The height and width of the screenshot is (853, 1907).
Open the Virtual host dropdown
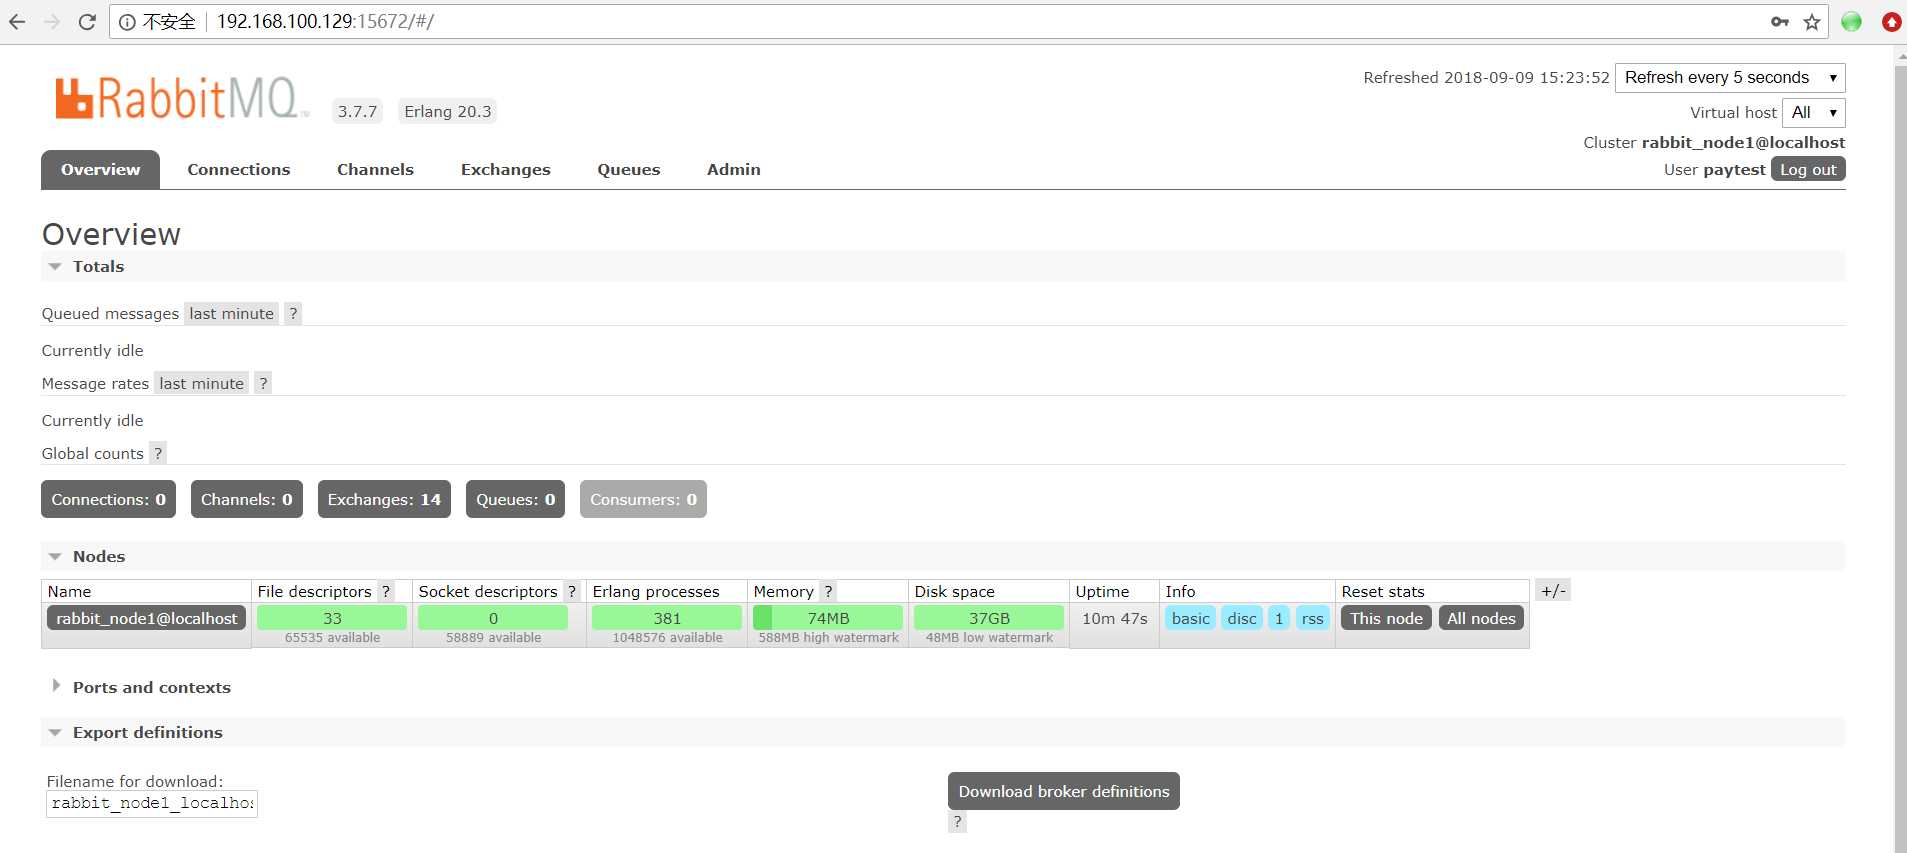coord(1813,113)
